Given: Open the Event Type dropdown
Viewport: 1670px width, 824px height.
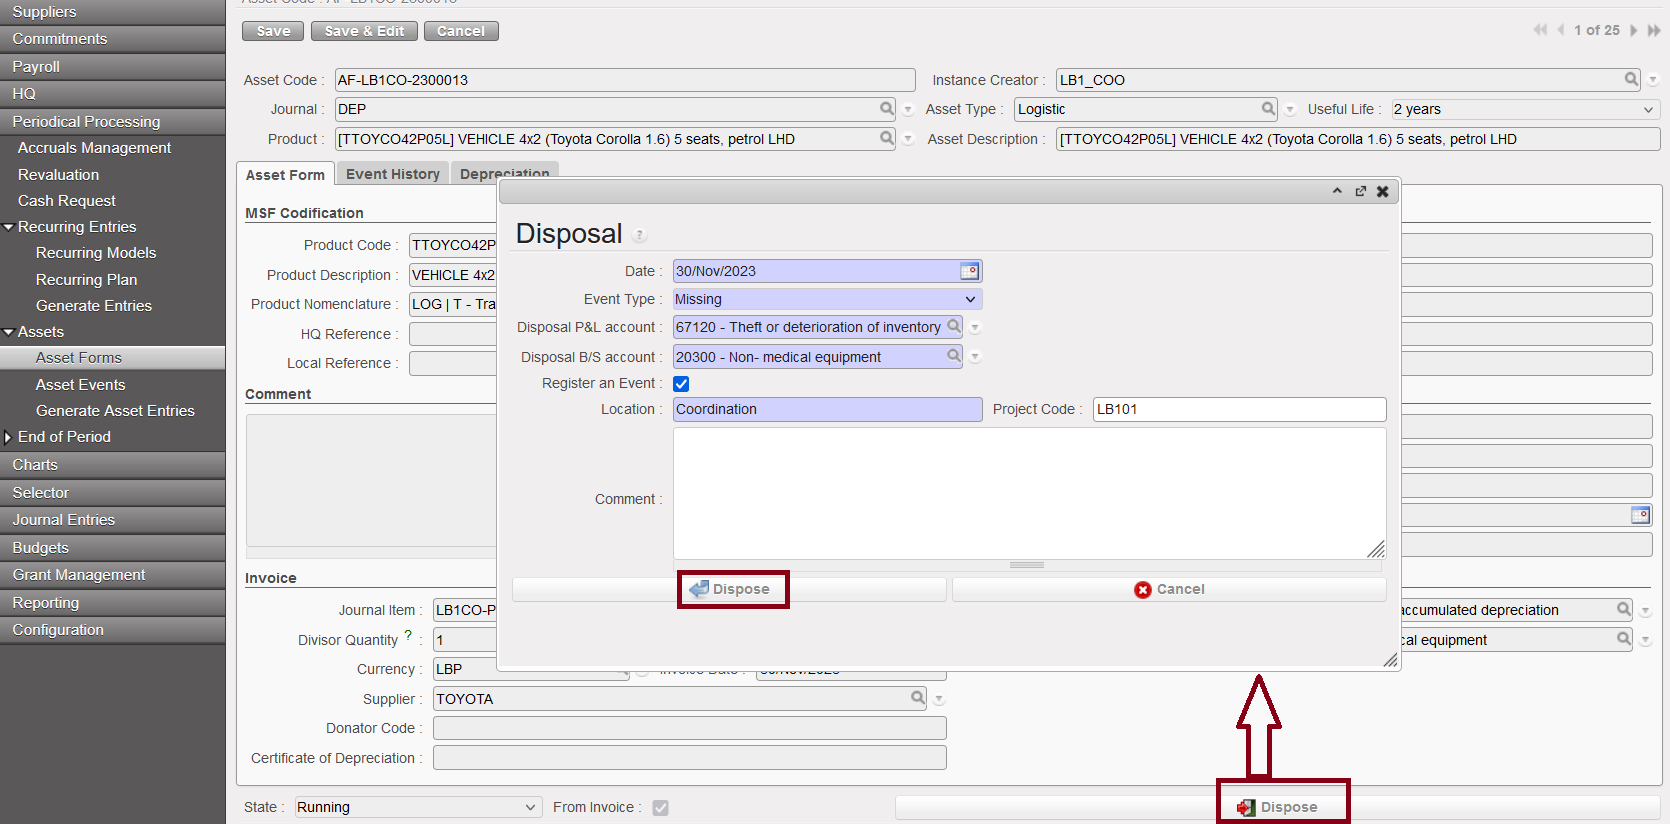Looking at the screenshot, I should click(x=827, y=299).
